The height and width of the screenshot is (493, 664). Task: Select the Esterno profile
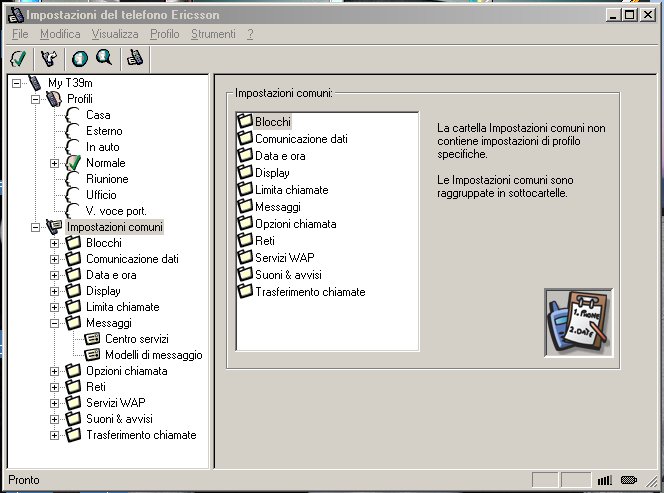click(x=104, y=131)
